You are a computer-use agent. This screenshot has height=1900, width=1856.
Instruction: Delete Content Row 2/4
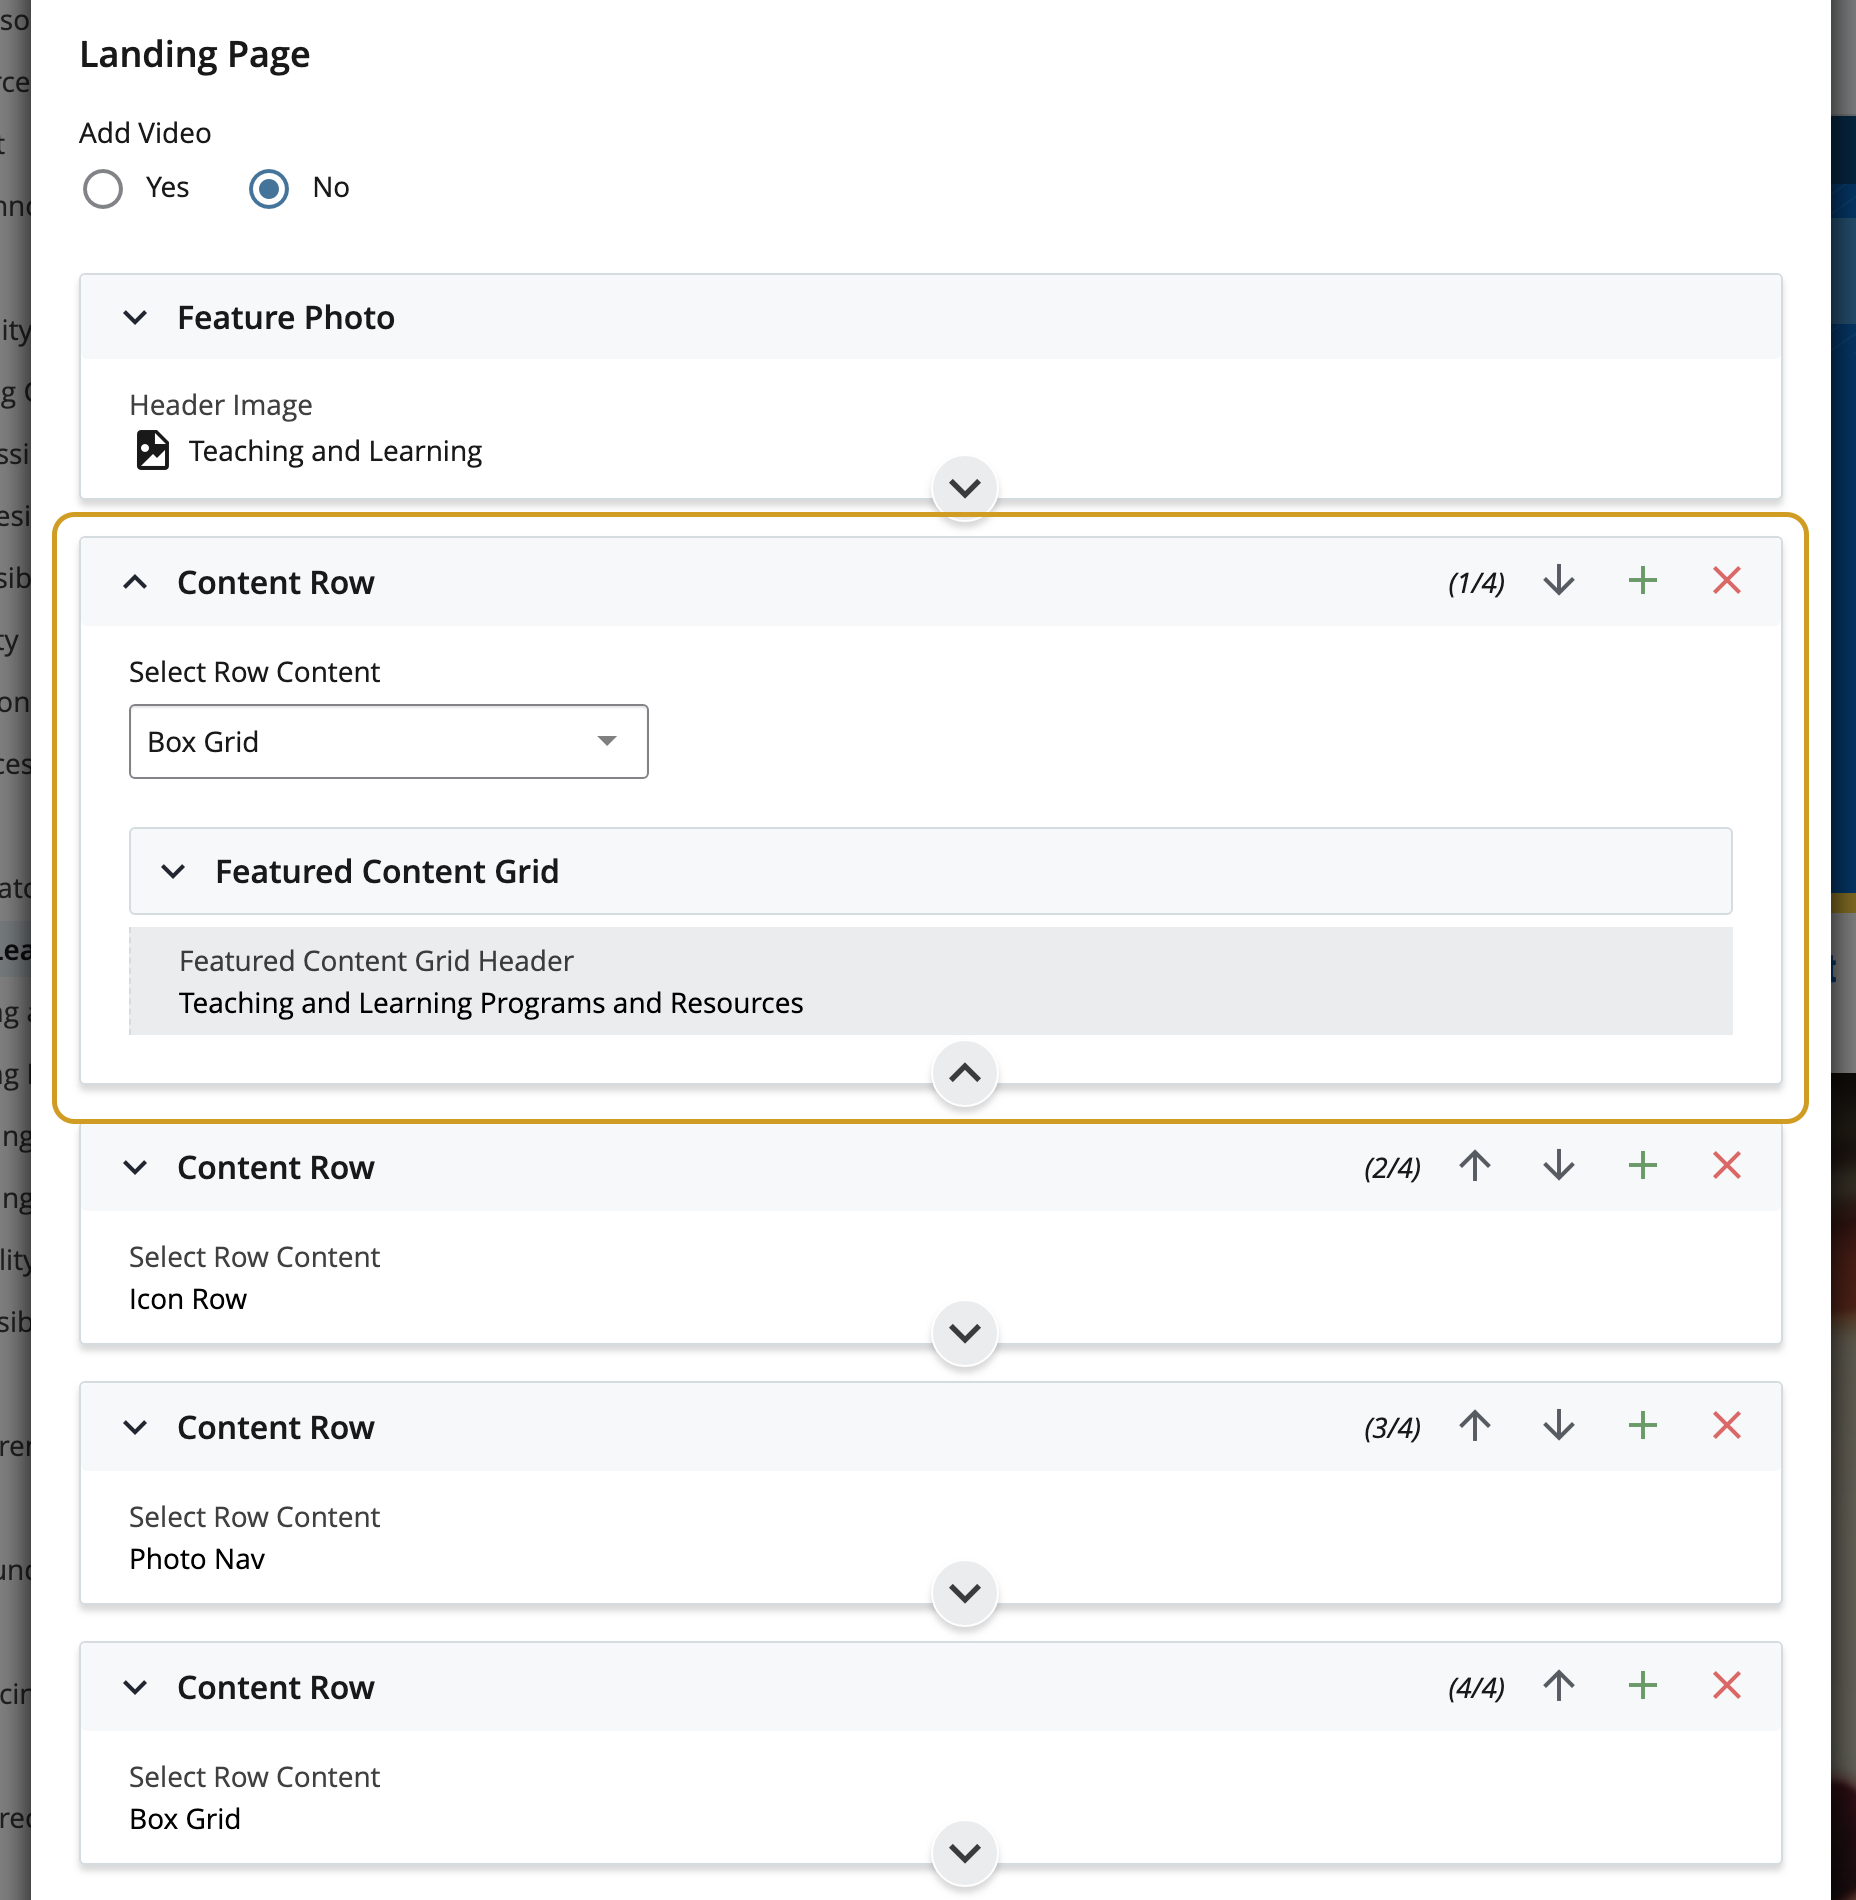[1727, 1166]
